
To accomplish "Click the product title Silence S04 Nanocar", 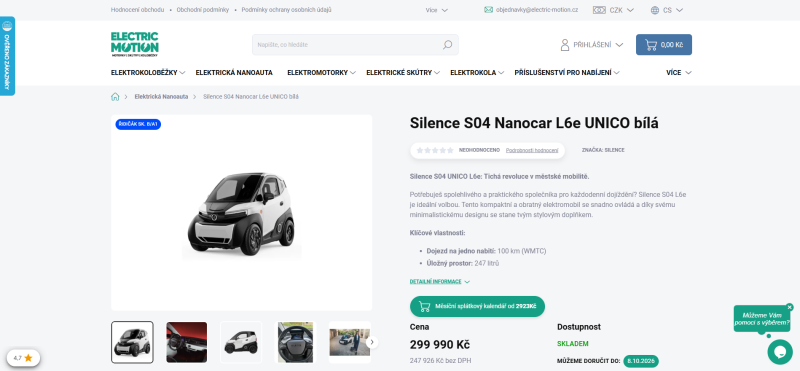I will (534, 123).
